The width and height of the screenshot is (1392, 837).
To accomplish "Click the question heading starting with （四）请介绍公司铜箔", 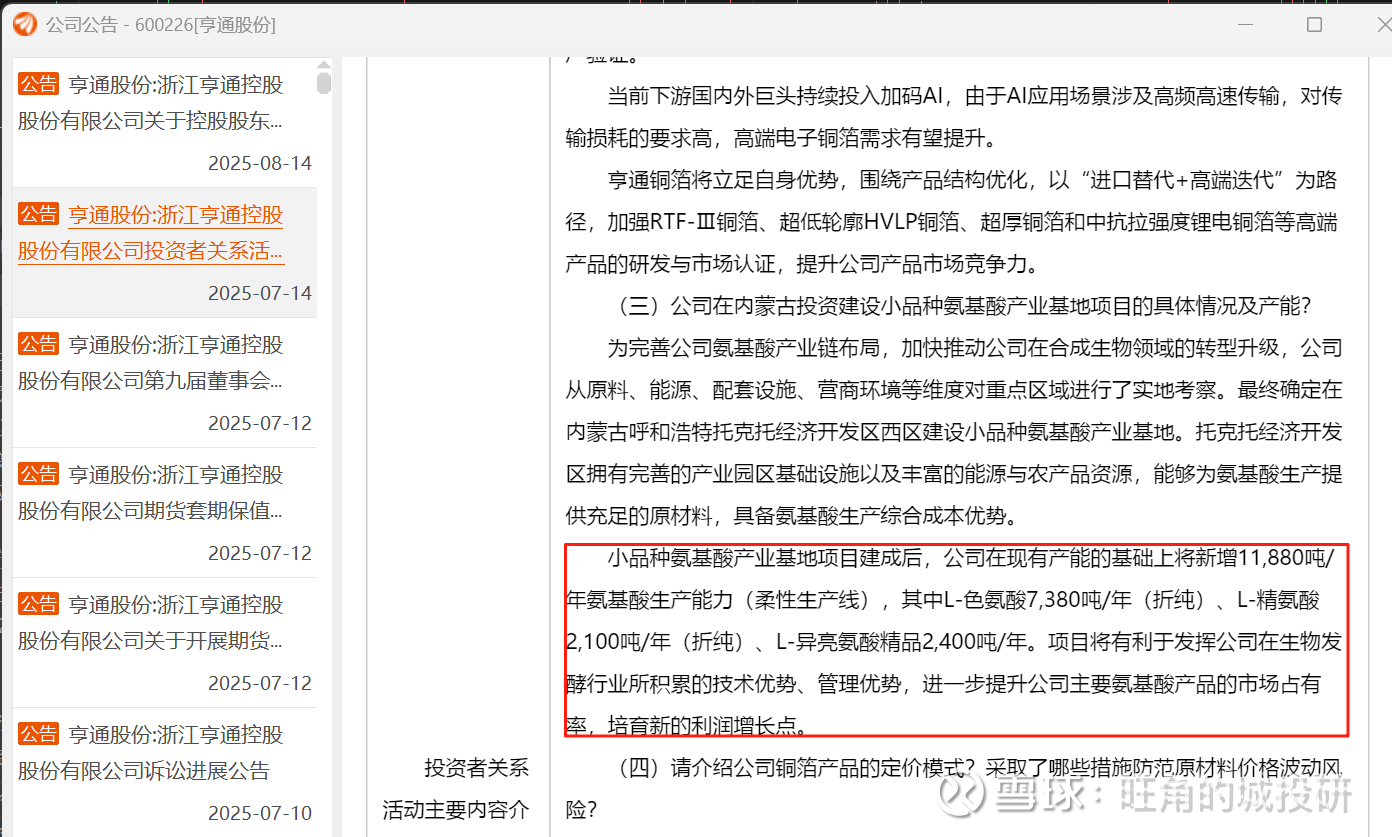I will (975, 768).
